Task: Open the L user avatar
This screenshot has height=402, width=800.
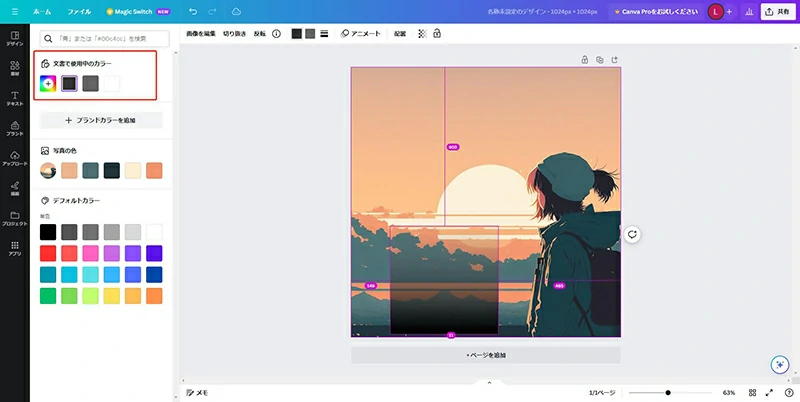Action: point(715,12)
